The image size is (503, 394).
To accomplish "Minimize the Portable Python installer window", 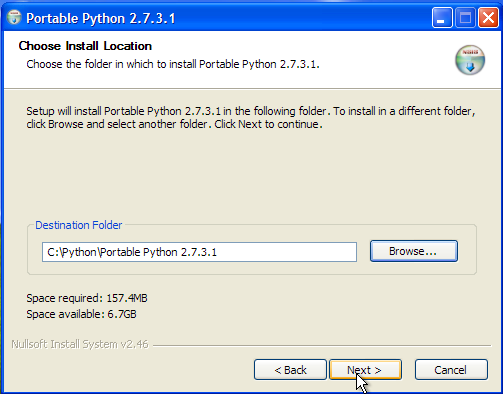I will 442,18.
